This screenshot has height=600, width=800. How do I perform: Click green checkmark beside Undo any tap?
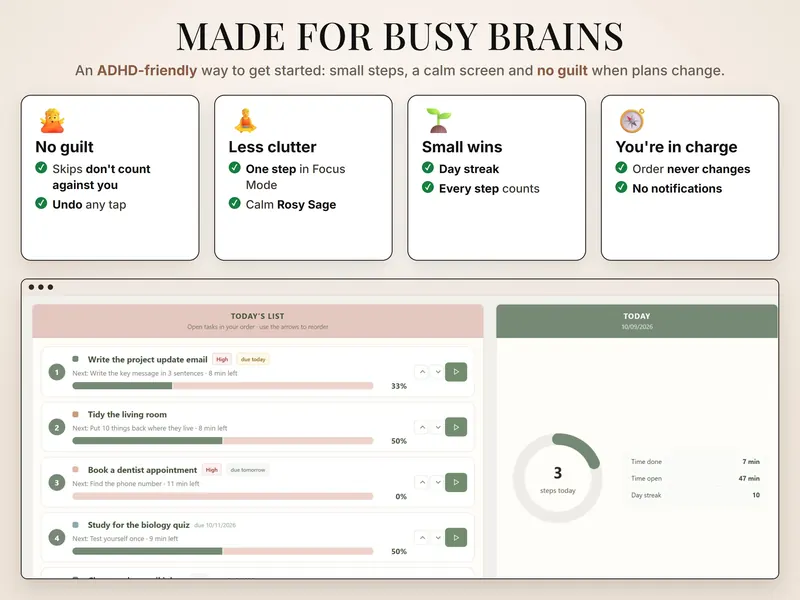(x=41, y=203)
